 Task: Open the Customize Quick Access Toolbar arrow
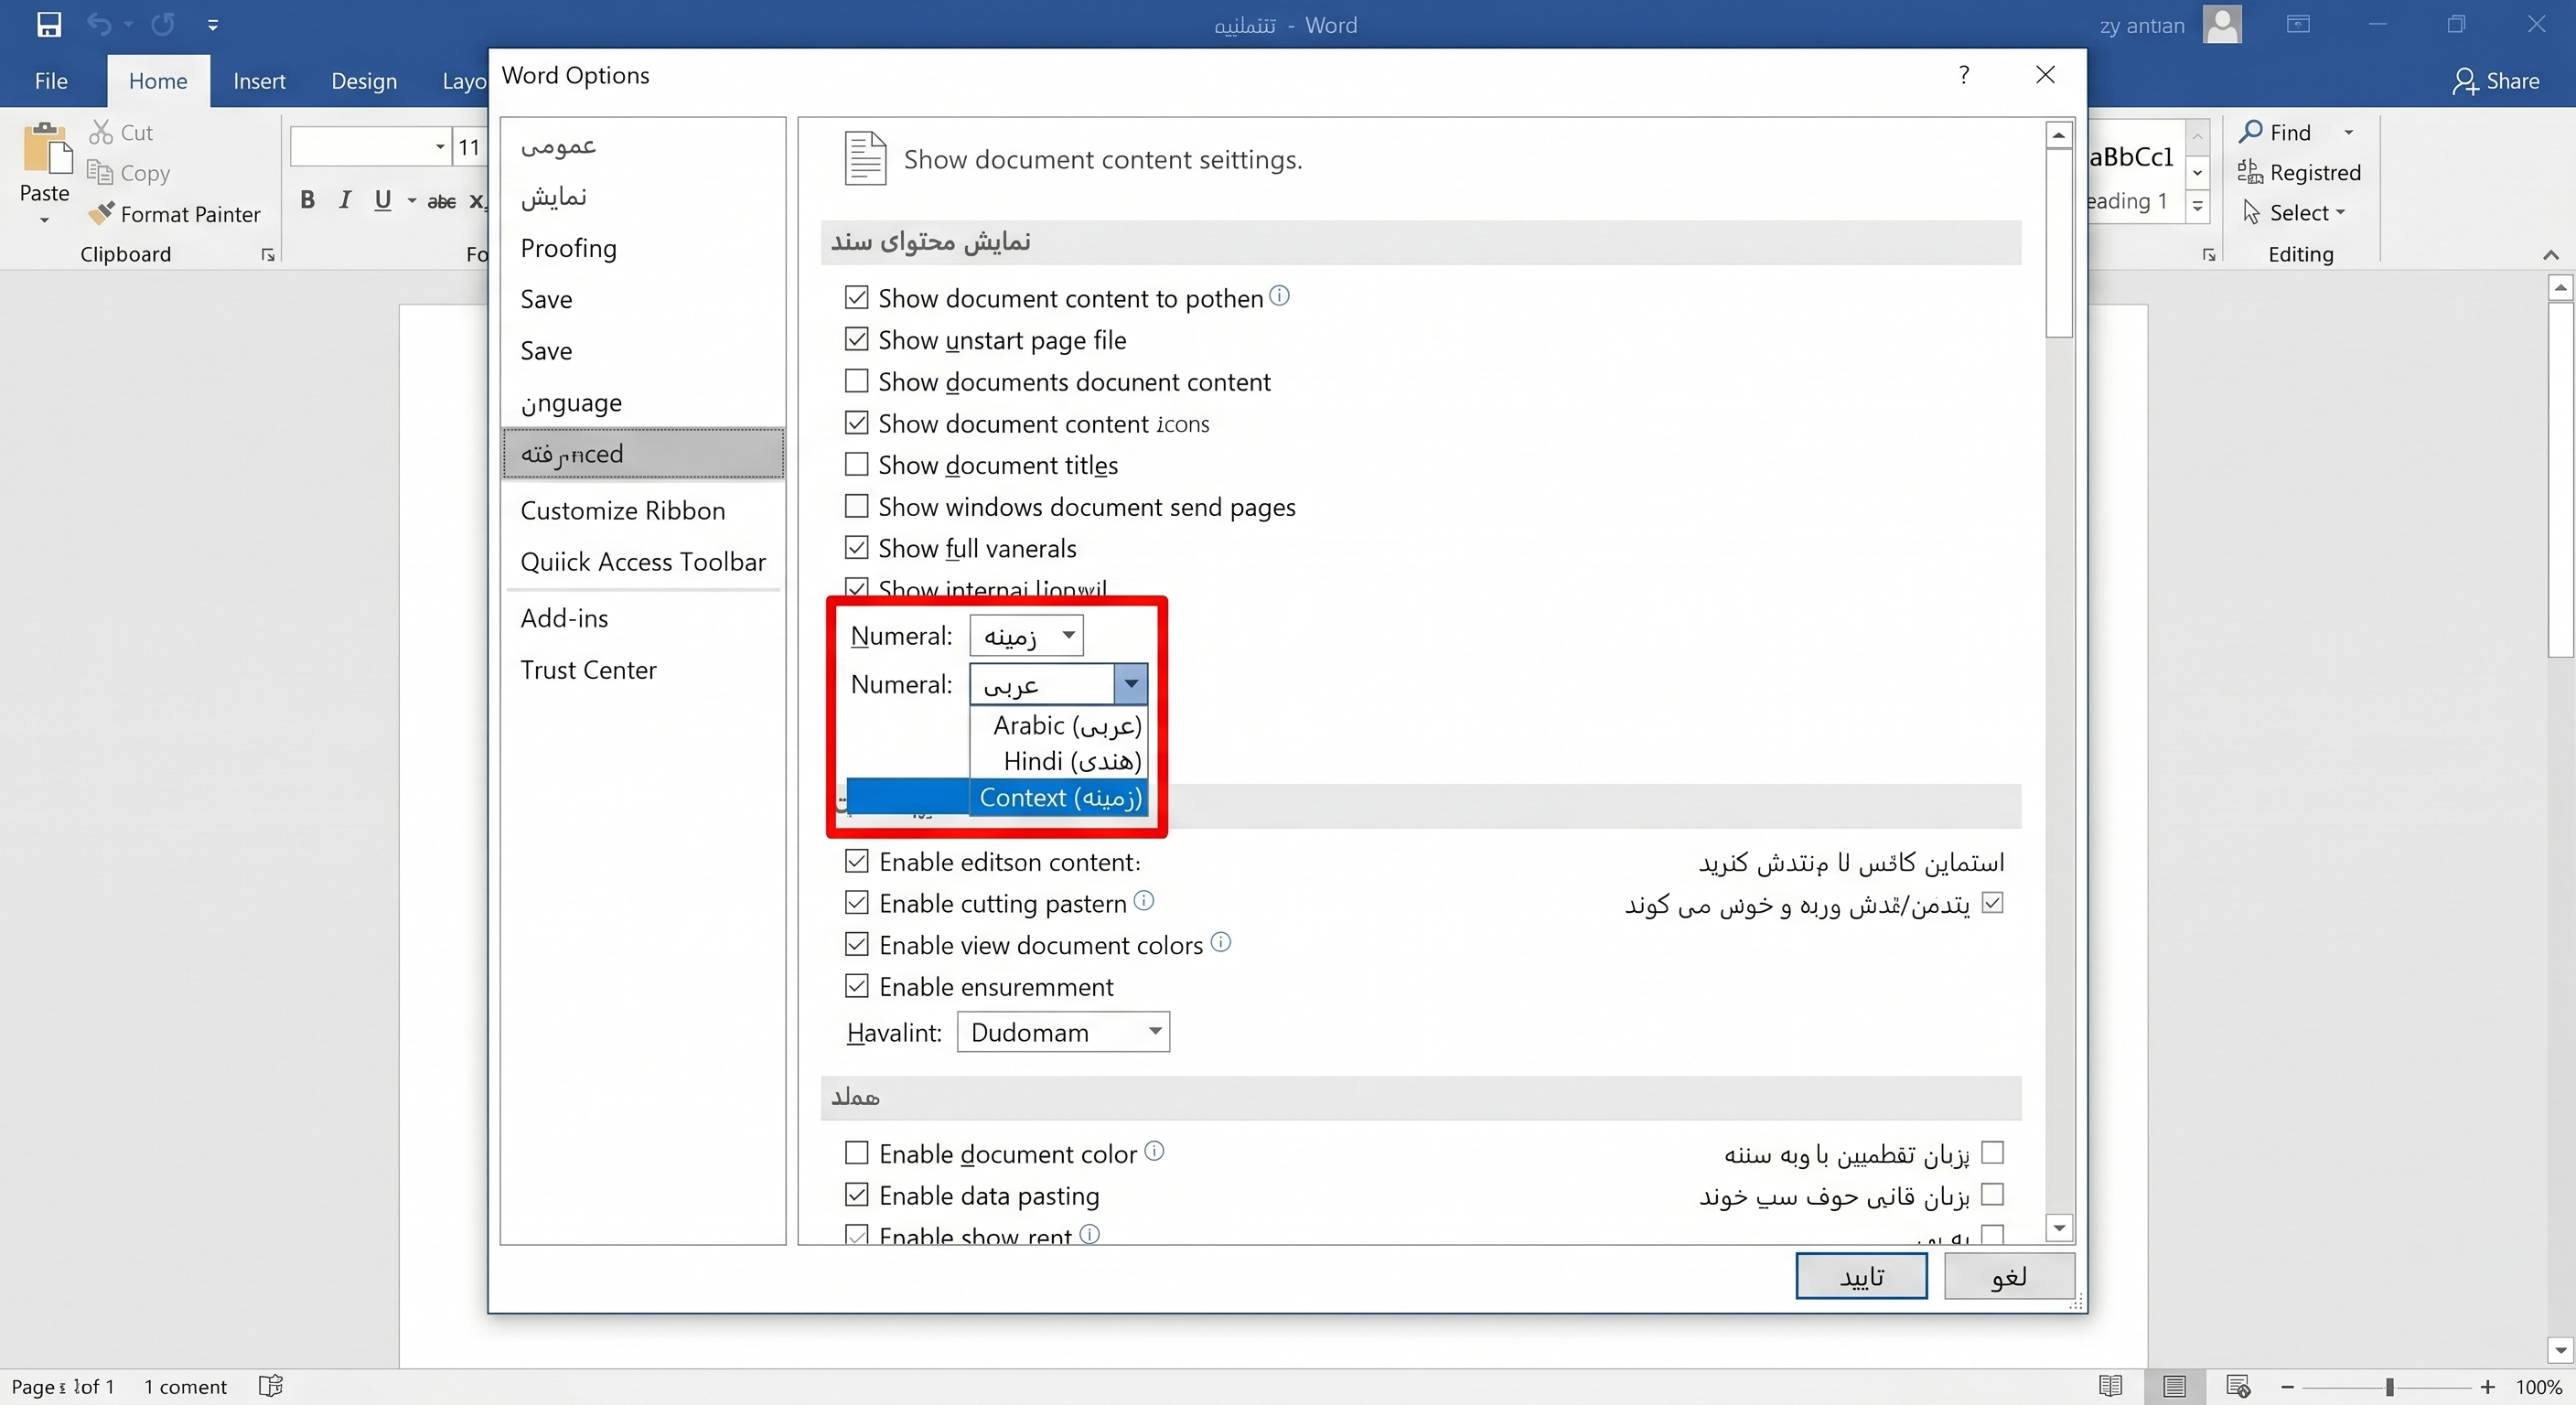tap(213, 25)
